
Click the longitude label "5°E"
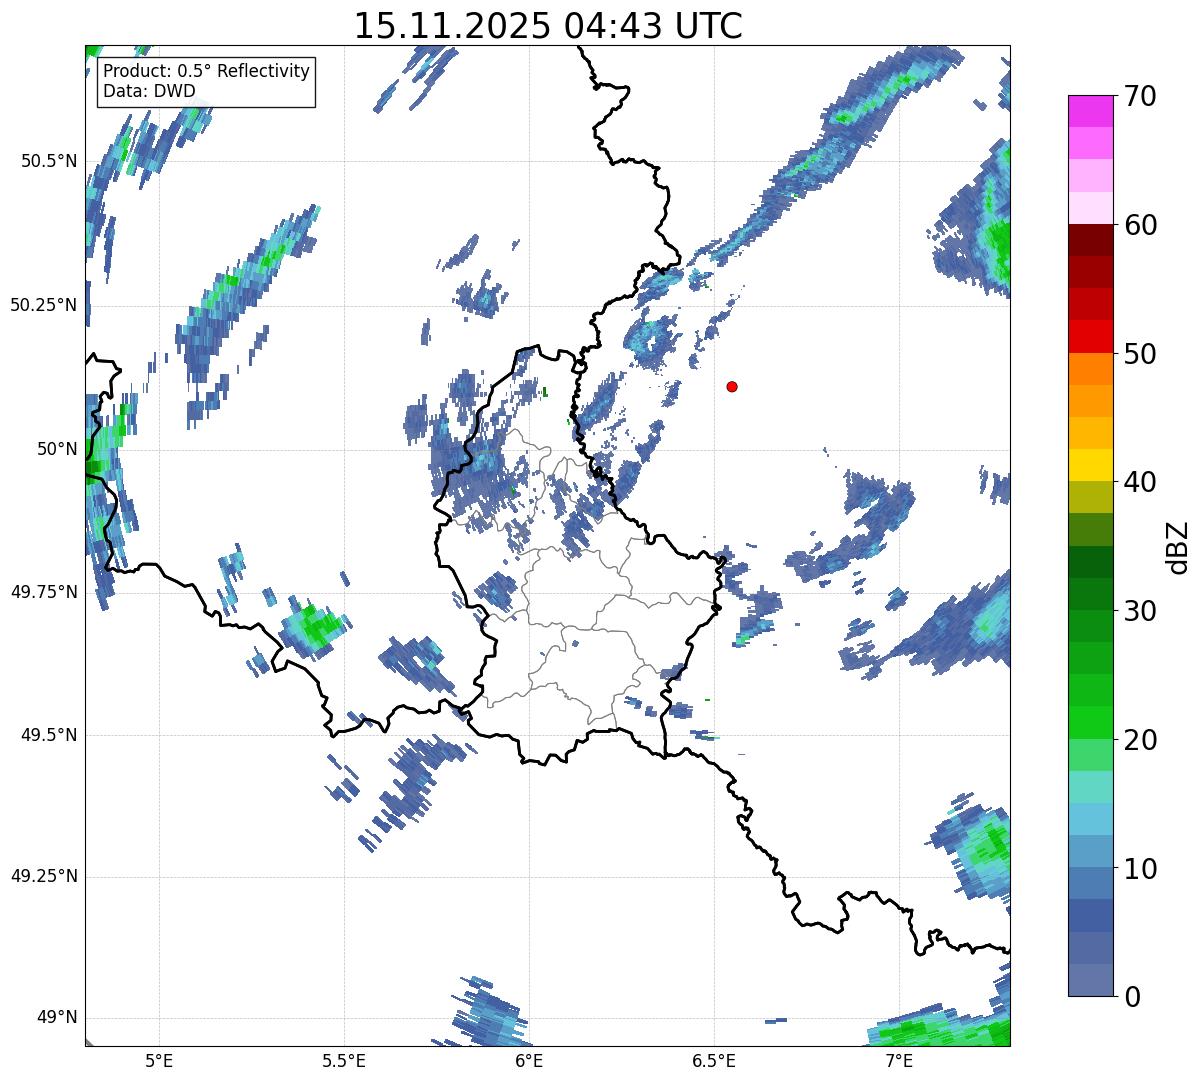click(159, 1062)
